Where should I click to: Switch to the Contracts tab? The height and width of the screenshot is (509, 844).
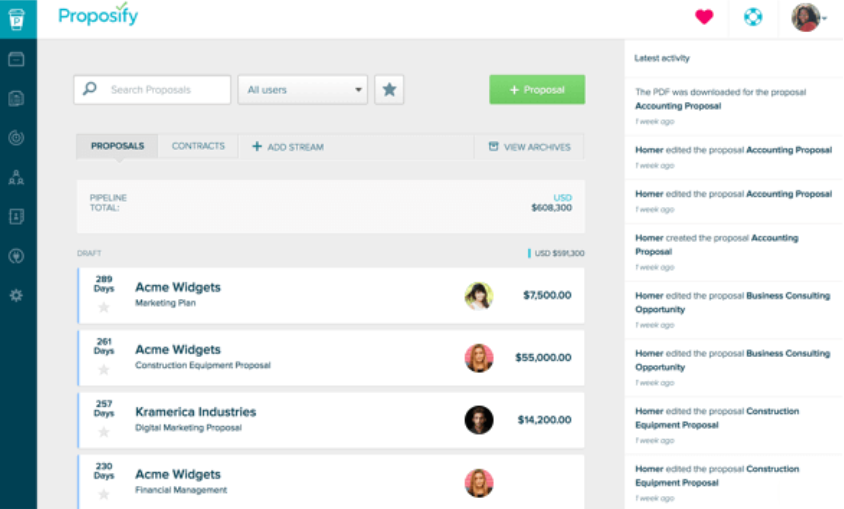point(198,146)
